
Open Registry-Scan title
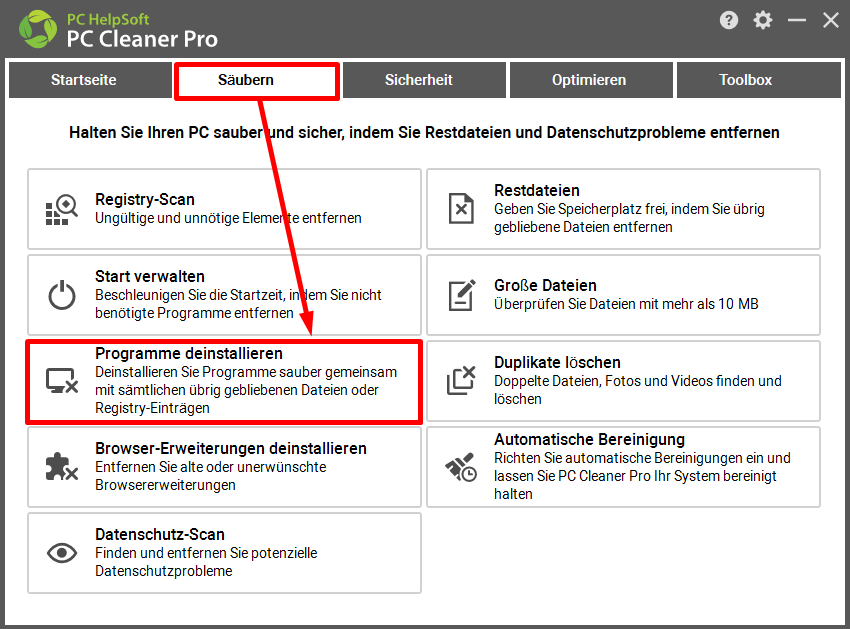(145, 200)
